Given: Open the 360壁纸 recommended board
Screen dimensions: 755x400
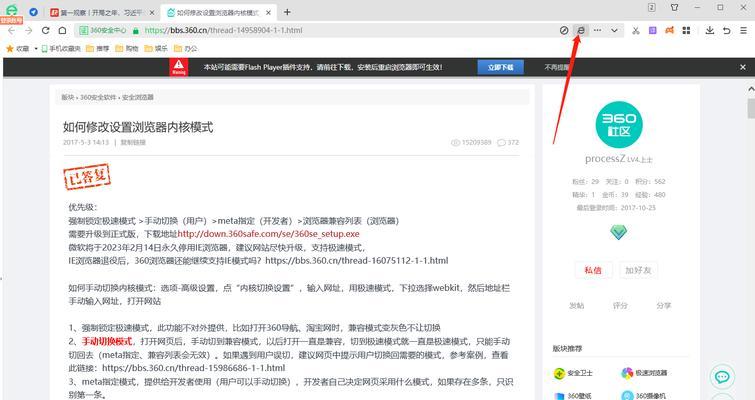Looking at the screenshot, I should [573, 396].
